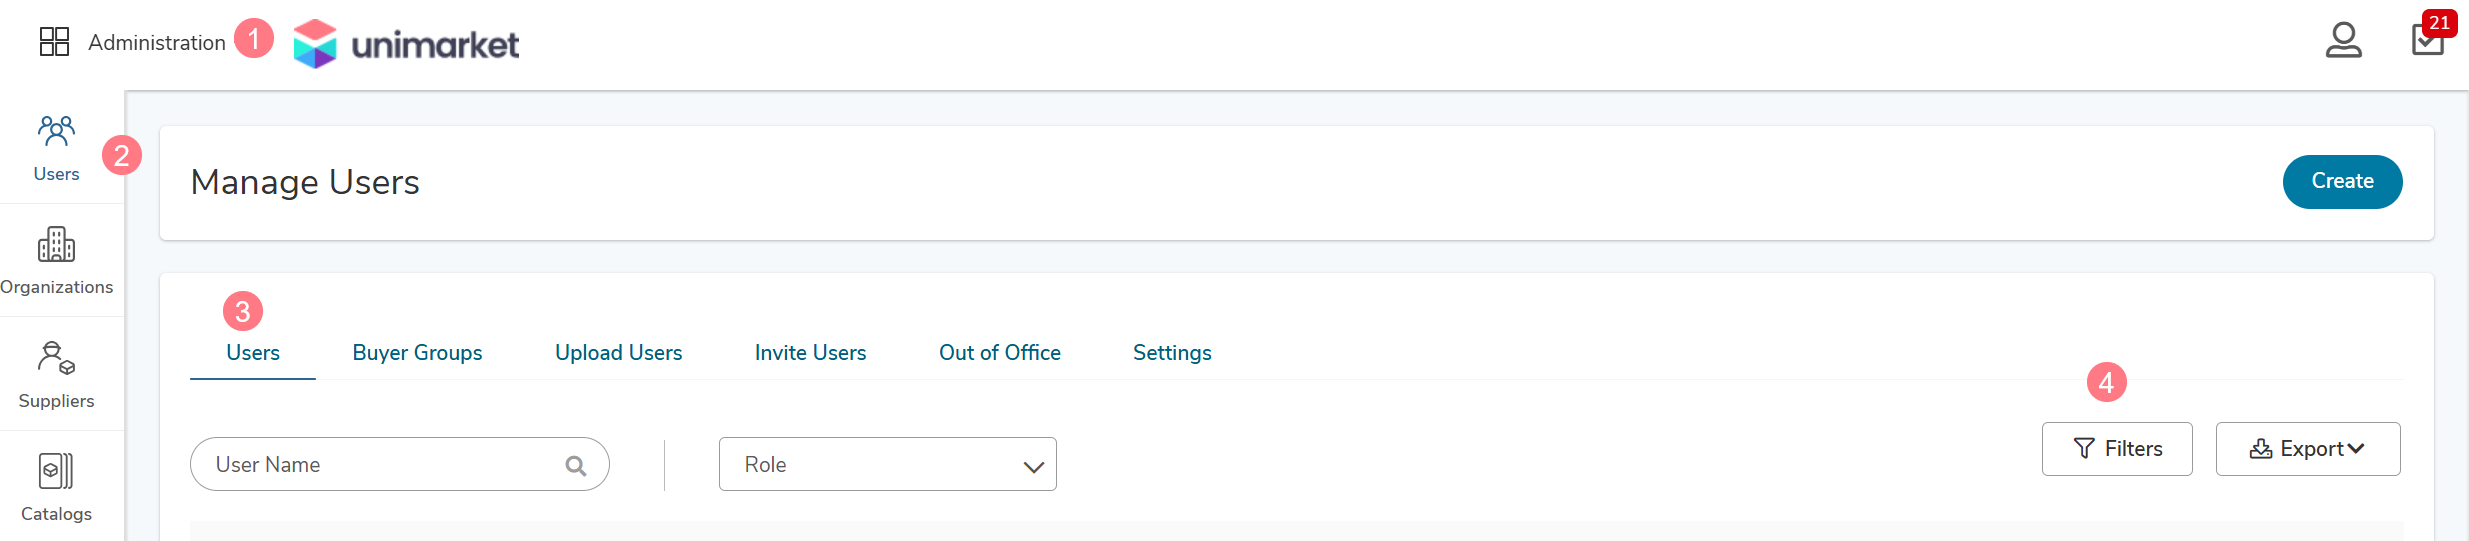Viewport: 2469px width, 541px height.
Task: Expand the Role dropdown
Action: pos(887,464)
